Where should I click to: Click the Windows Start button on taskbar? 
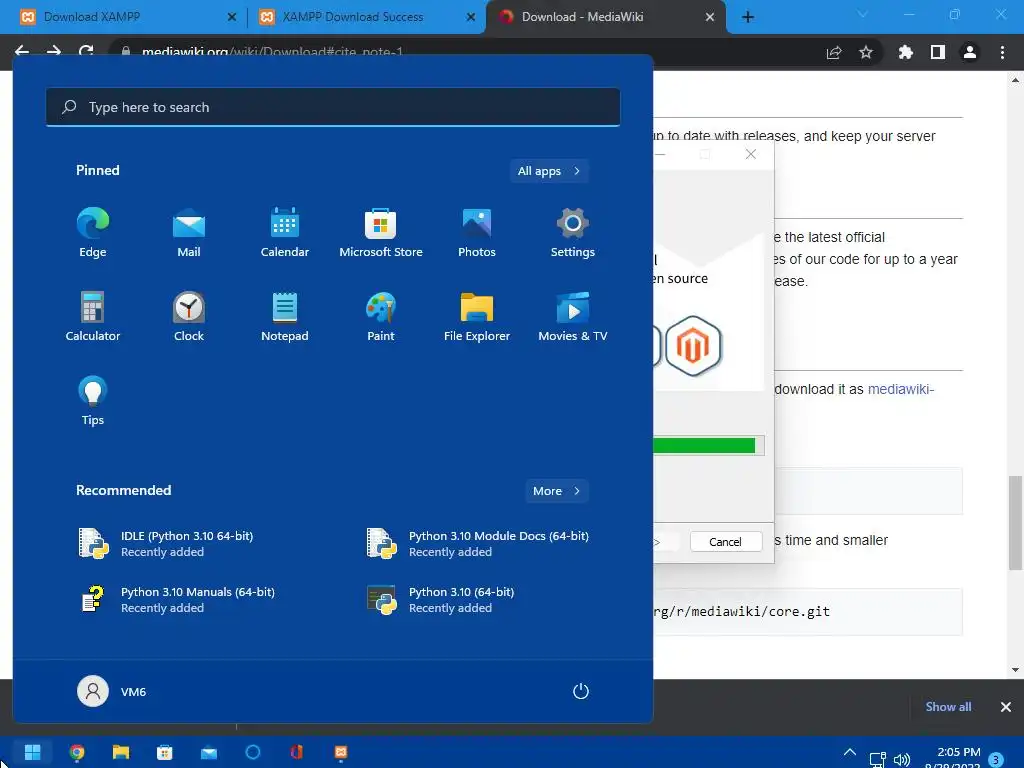(x=32, y=752)
